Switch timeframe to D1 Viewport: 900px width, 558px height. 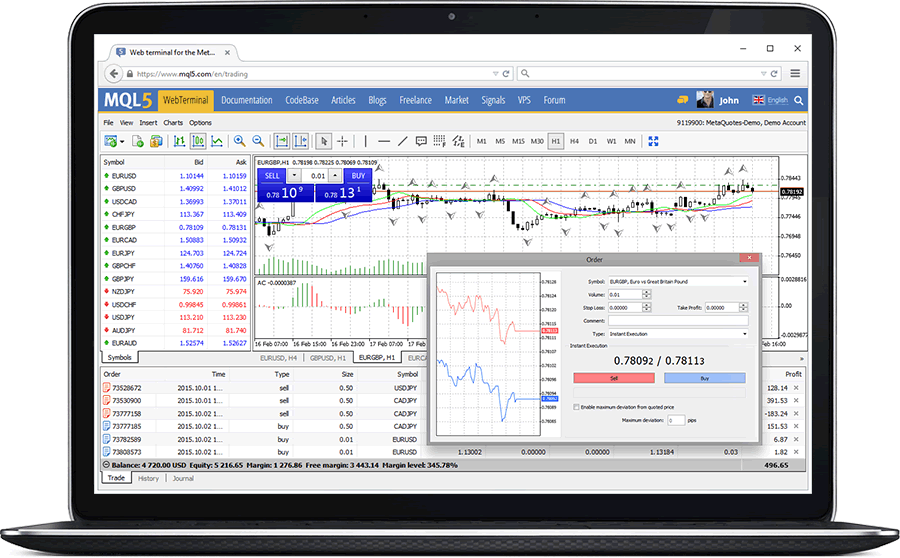point(593,141)
